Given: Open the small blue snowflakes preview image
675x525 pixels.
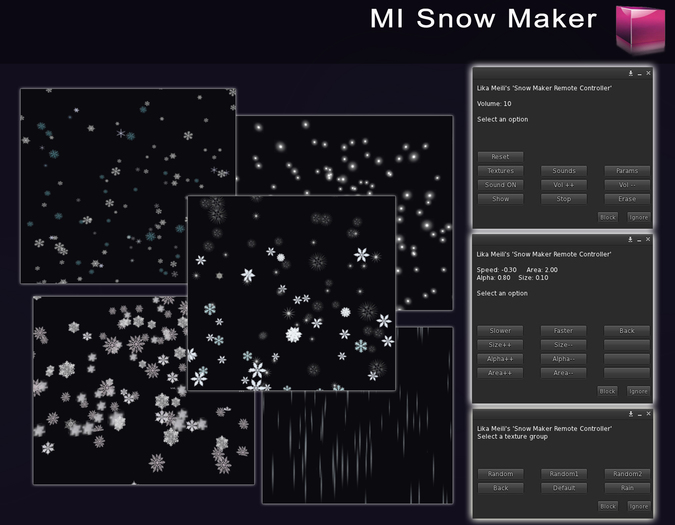Looking at the screenshot, I should click(x=128, y=186).
